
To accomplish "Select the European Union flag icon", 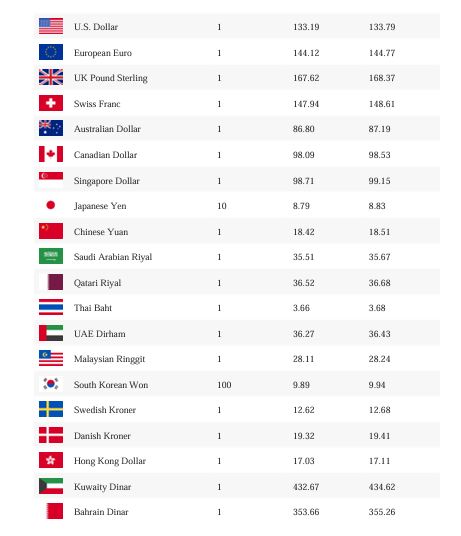I will pos(51,52).
